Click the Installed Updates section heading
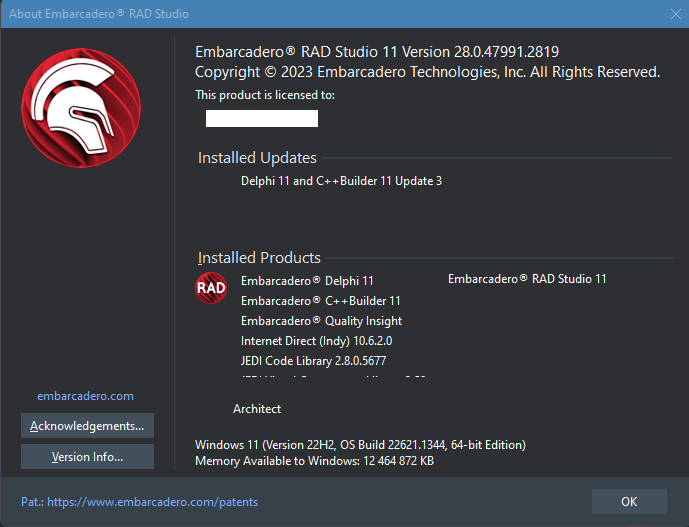This screenshot has height=527, width=689. coord(257,158)
